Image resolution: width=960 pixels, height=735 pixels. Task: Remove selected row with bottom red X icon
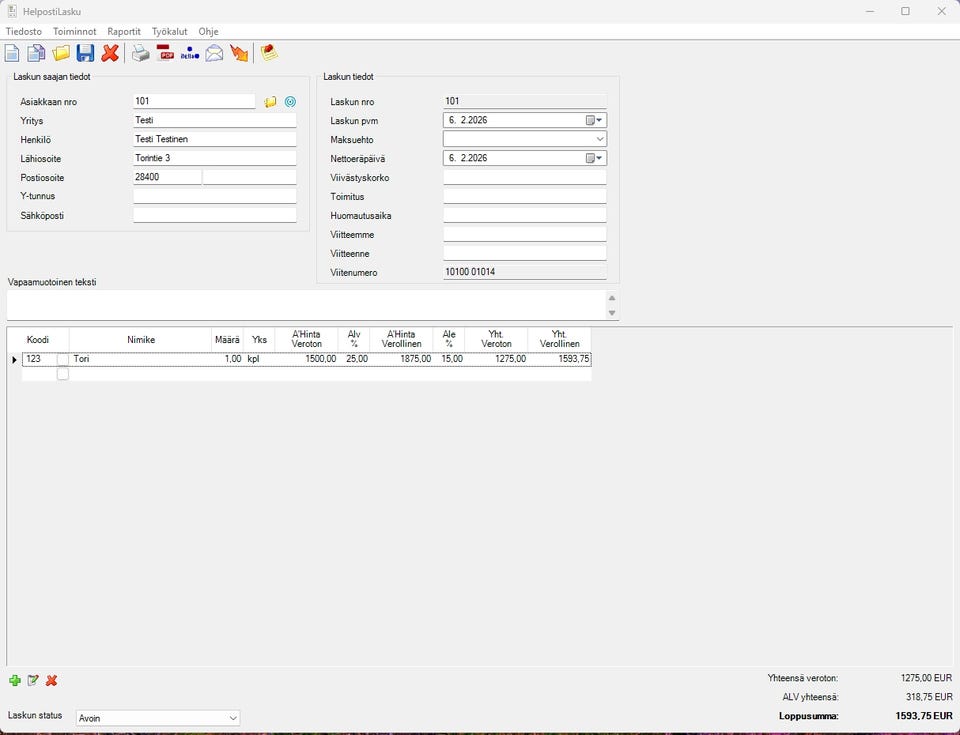coord(51,680)
